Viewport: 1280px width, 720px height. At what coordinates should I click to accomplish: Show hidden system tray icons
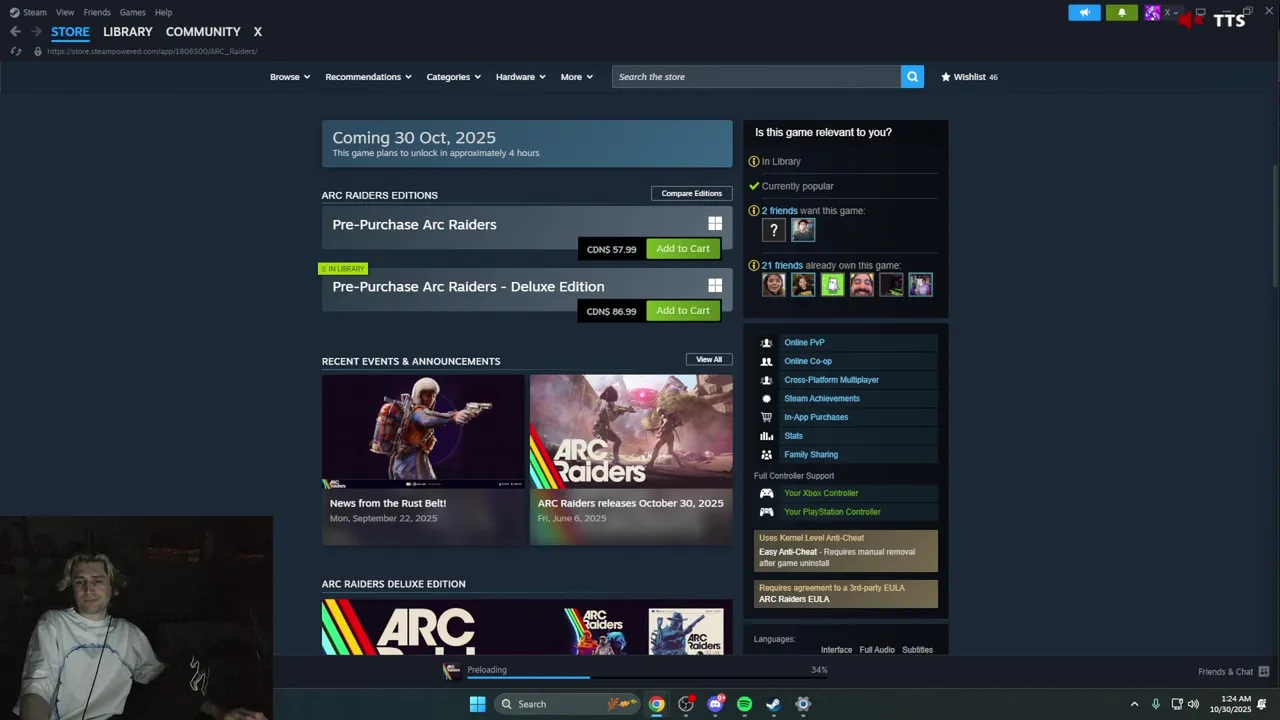pos(1134,704)
